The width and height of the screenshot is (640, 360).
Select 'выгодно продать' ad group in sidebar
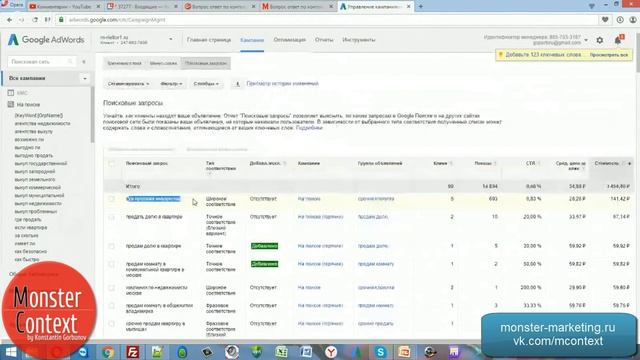33,156
